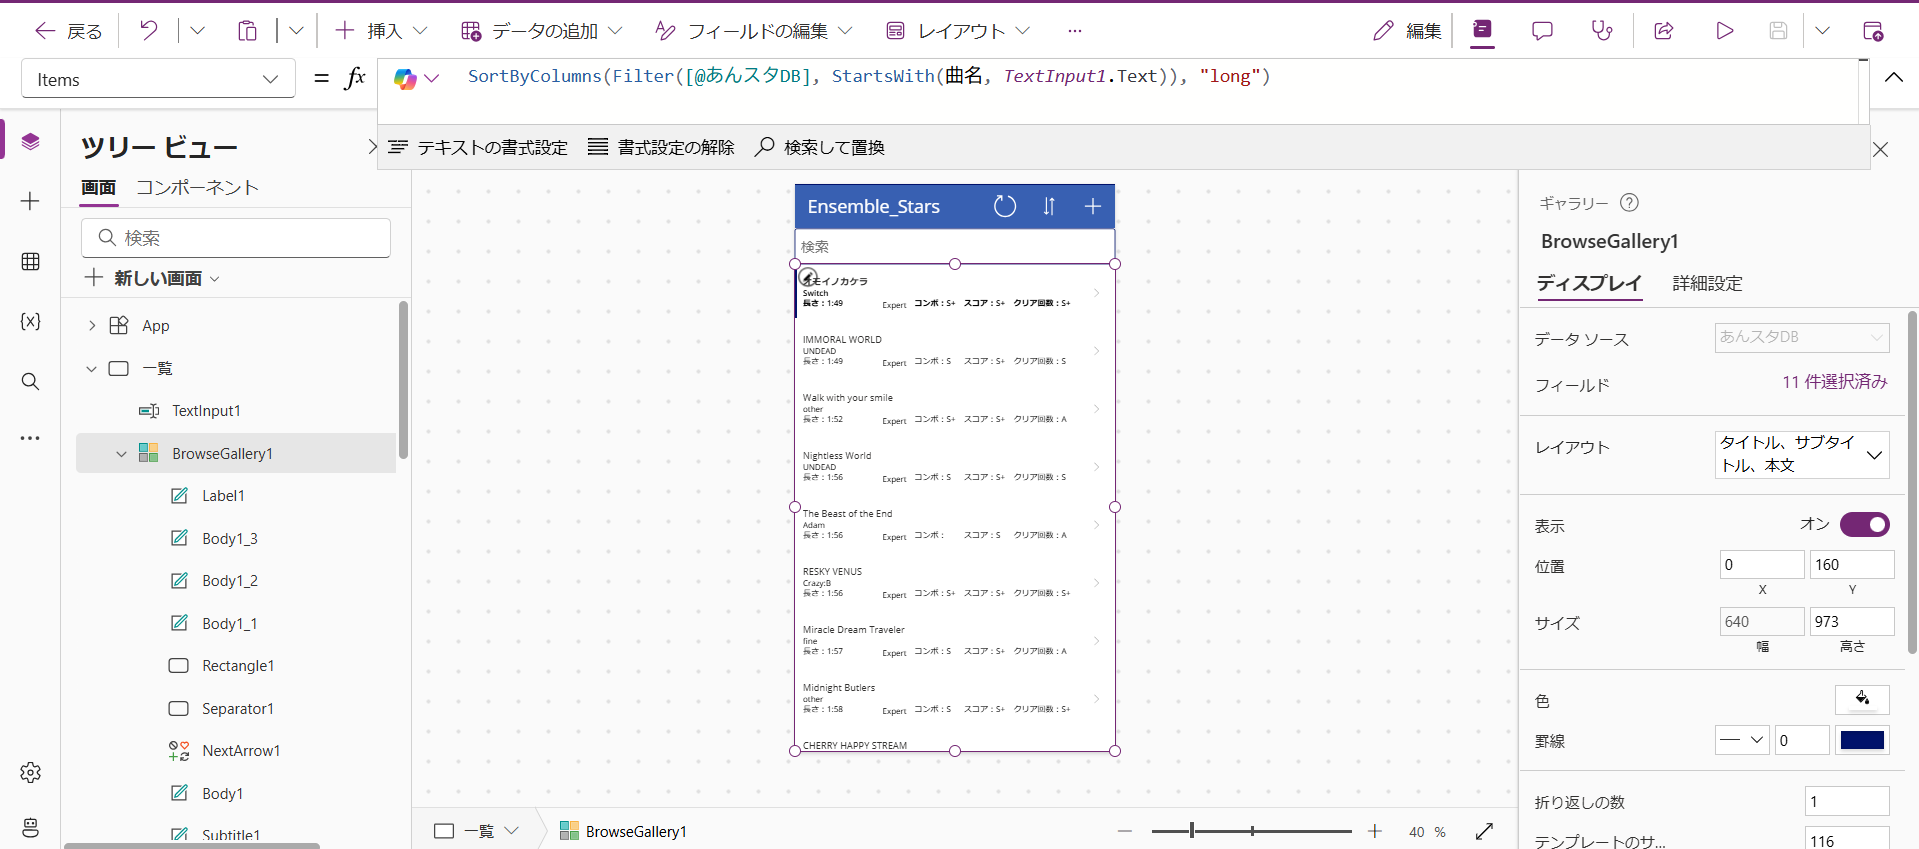Click the tree view 検索 input
The height and width of the screenshot is (849, 1919).
coord(236,238)
